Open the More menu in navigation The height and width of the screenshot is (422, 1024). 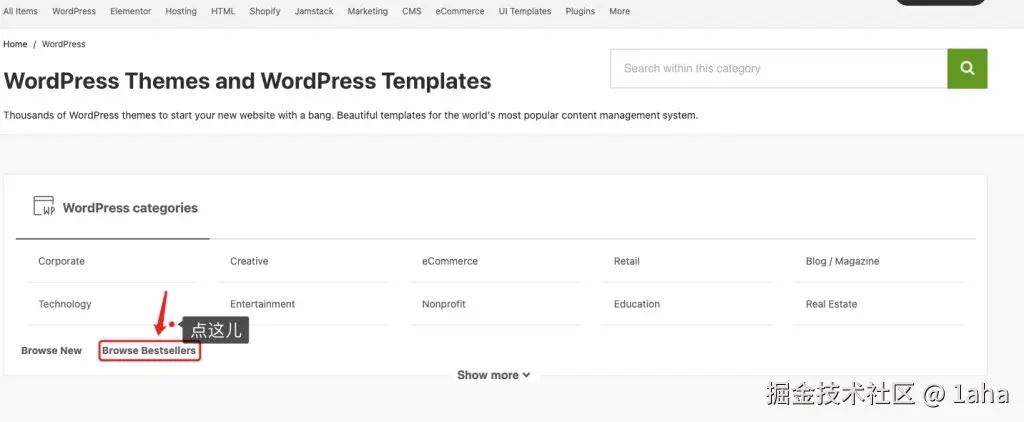(x=619, y=12)
